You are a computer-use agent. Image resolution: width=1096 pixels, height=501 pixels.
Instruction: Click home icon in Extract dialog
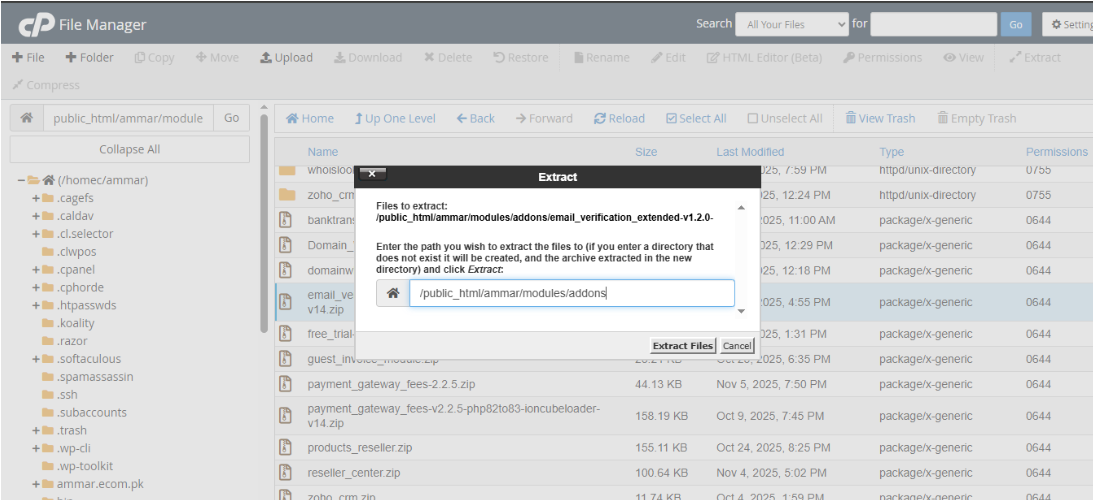click(393, 293)
